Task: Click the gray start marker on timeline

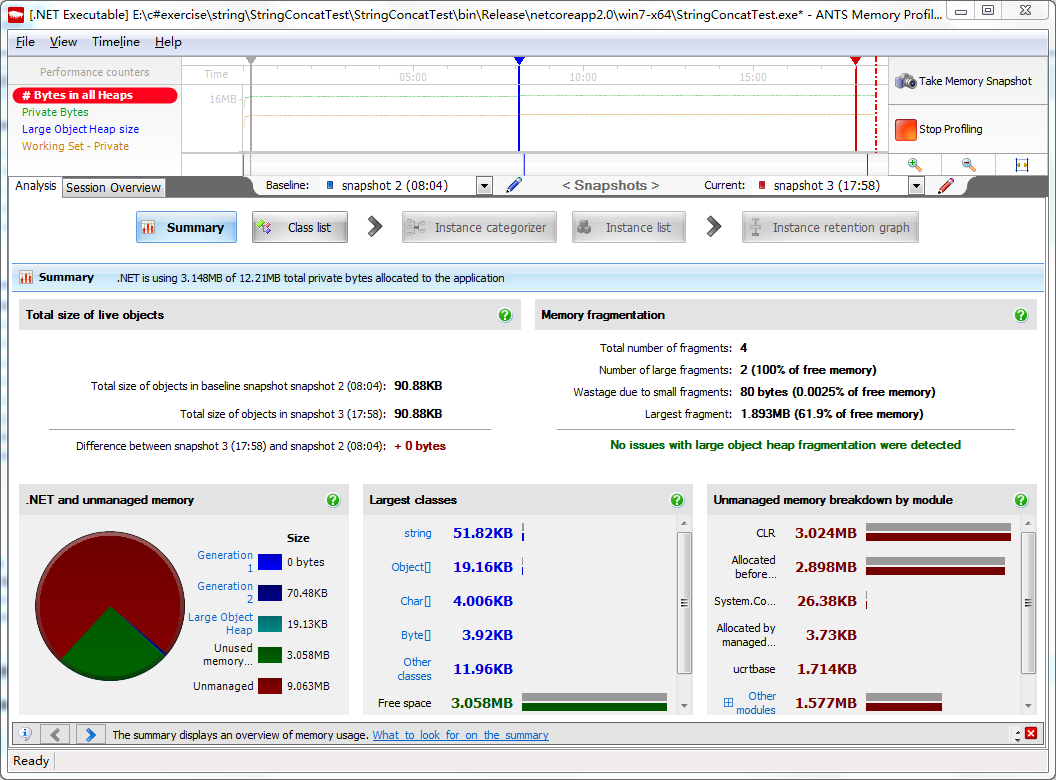Action: pos(251,61)
